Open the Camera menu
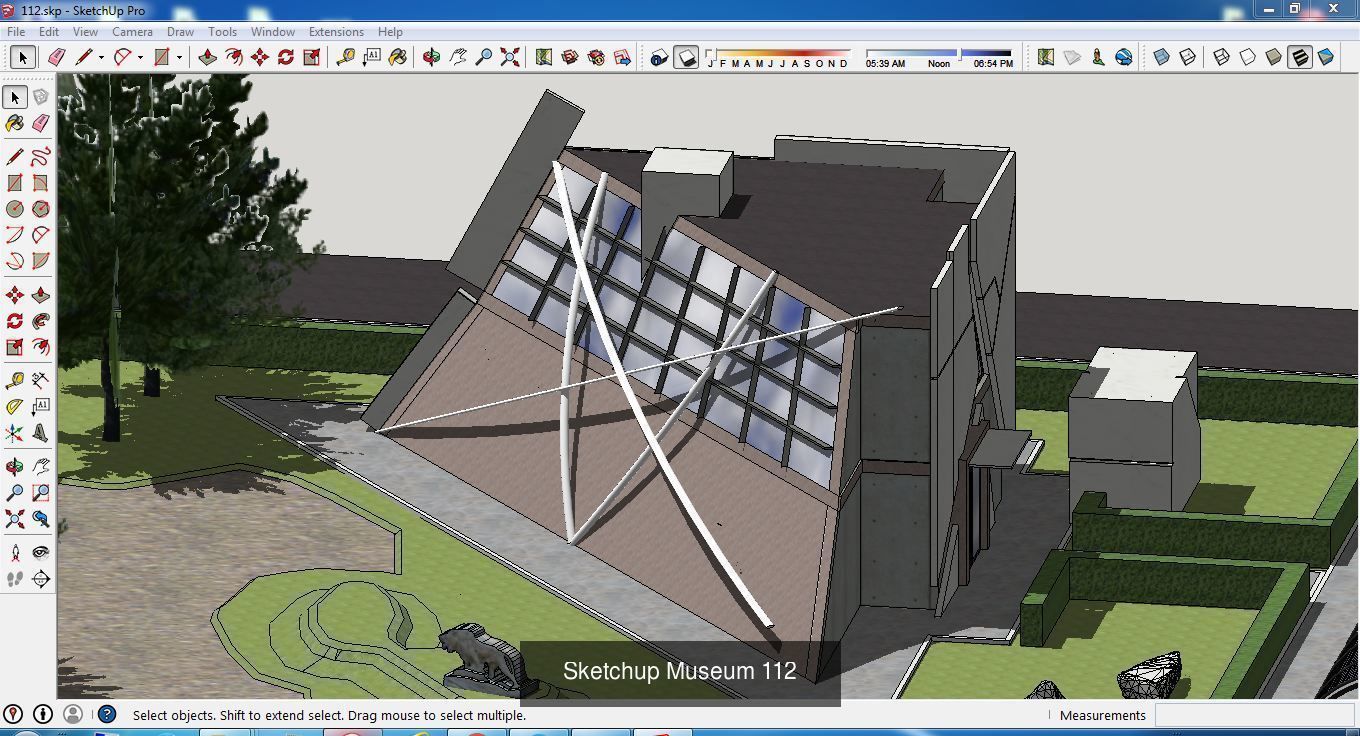Image resolution: width=1360 pixels, height=736 pixels. coord(132,31)
